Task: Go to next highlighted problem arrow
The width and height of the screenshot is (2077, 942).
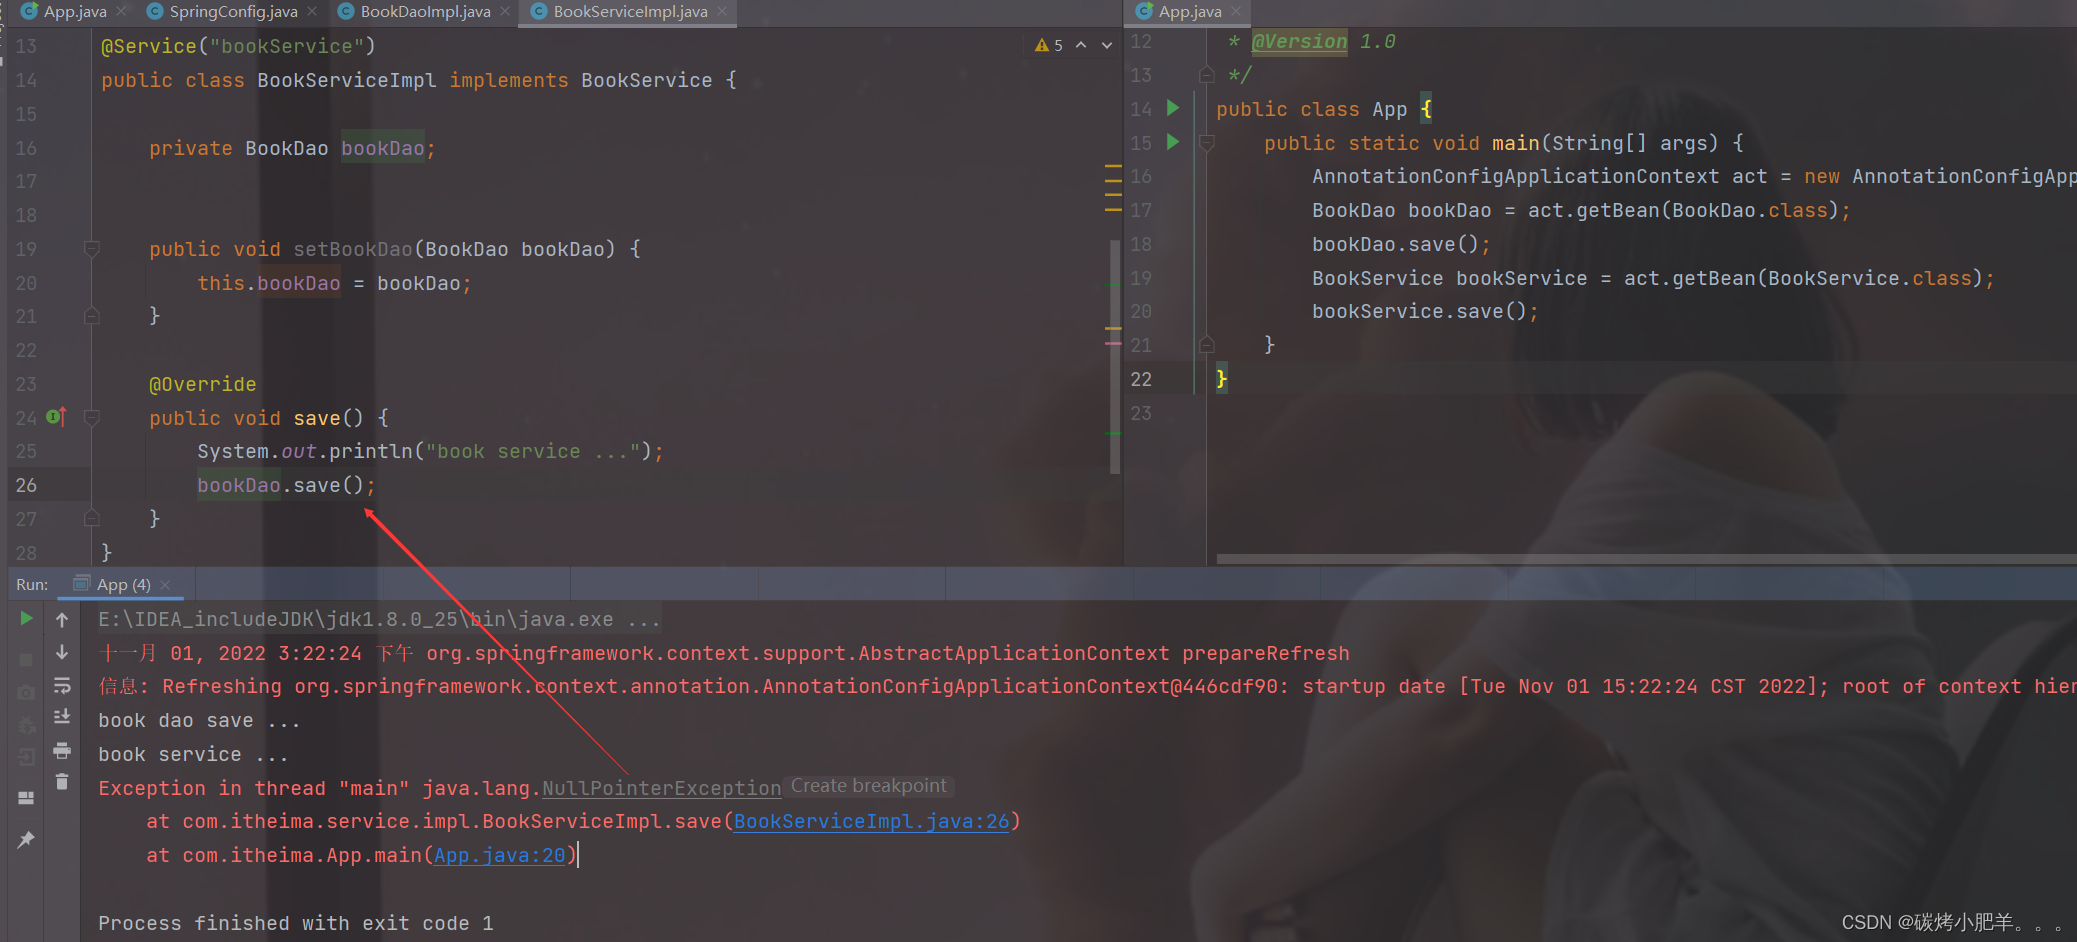Action: [x=1107, y=45]
